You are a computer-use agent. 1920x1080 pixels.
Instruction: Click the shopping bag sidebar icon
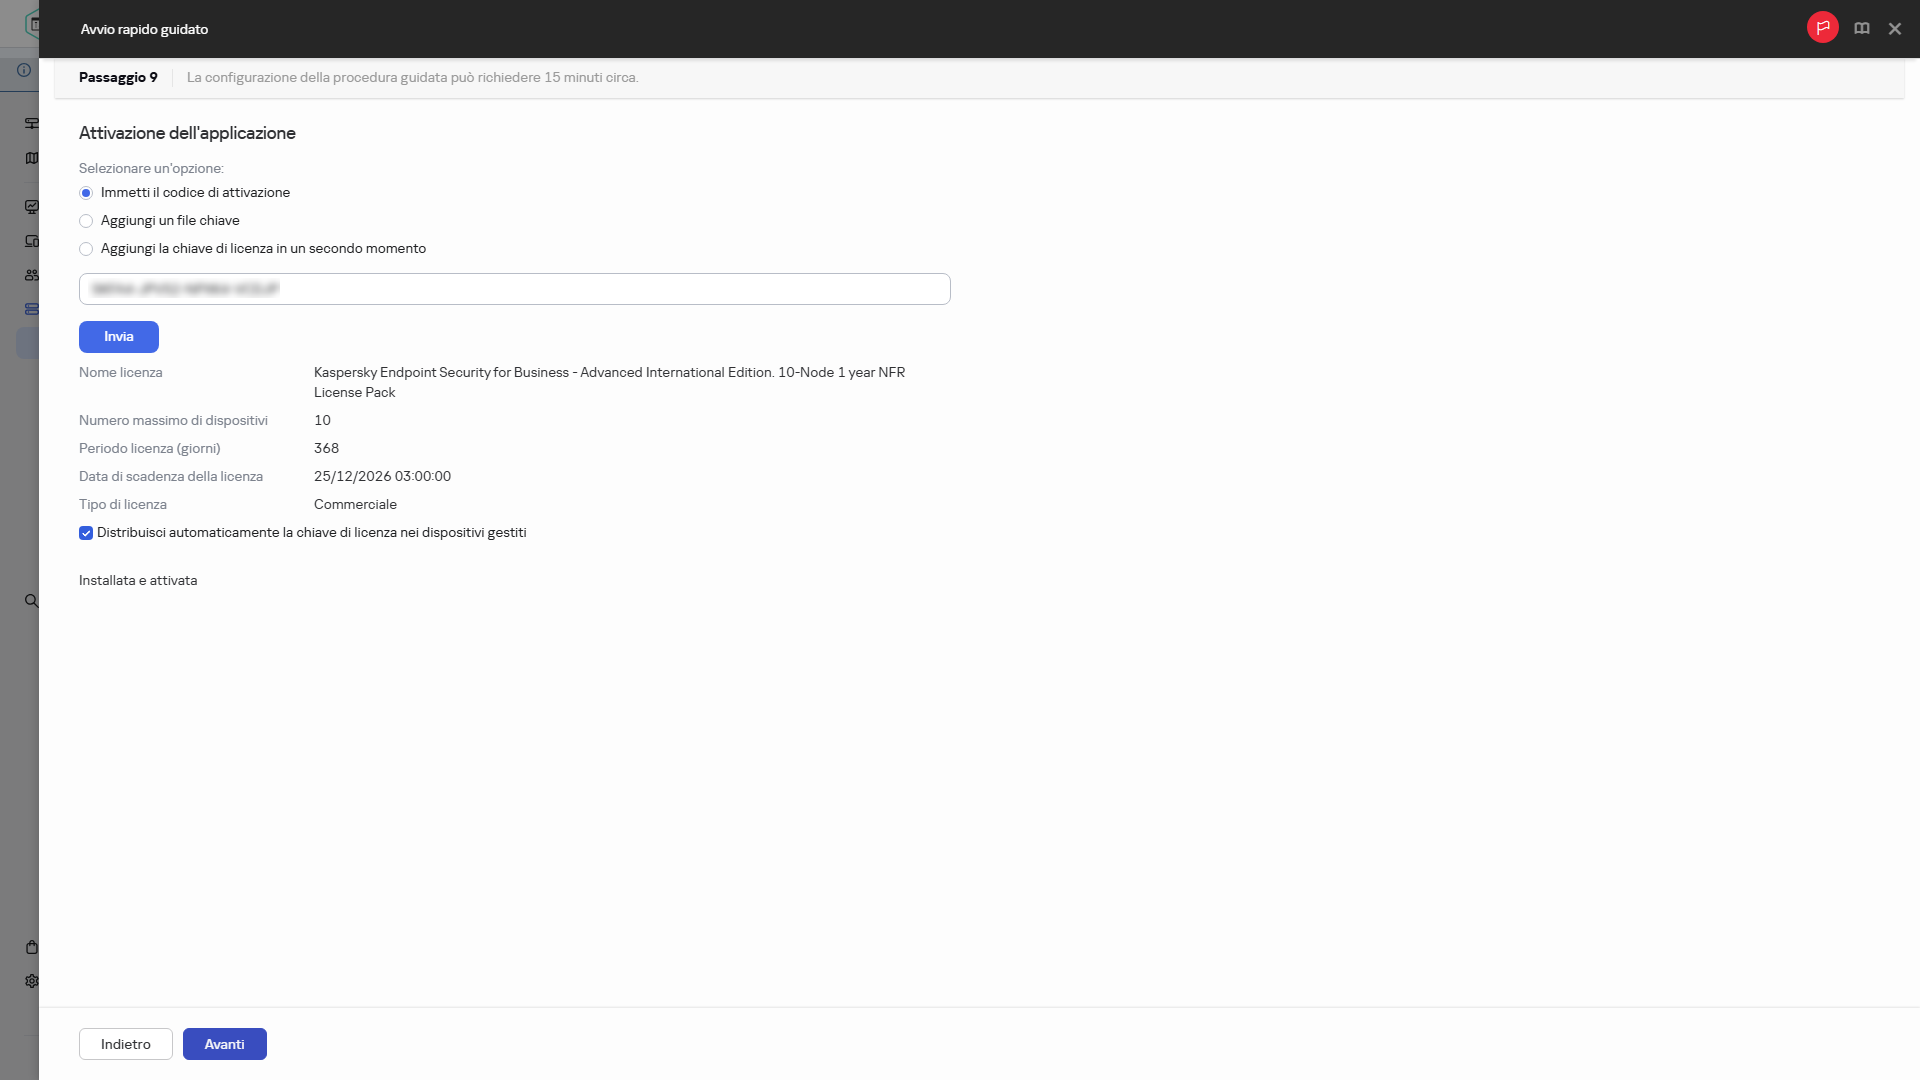click(31, 947)
